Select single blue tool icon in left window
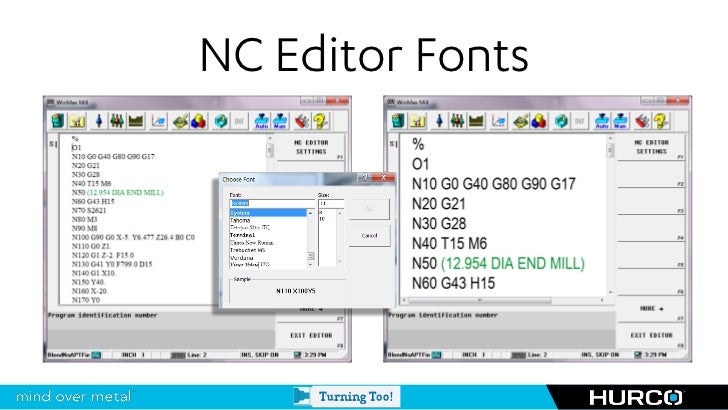 99,121
